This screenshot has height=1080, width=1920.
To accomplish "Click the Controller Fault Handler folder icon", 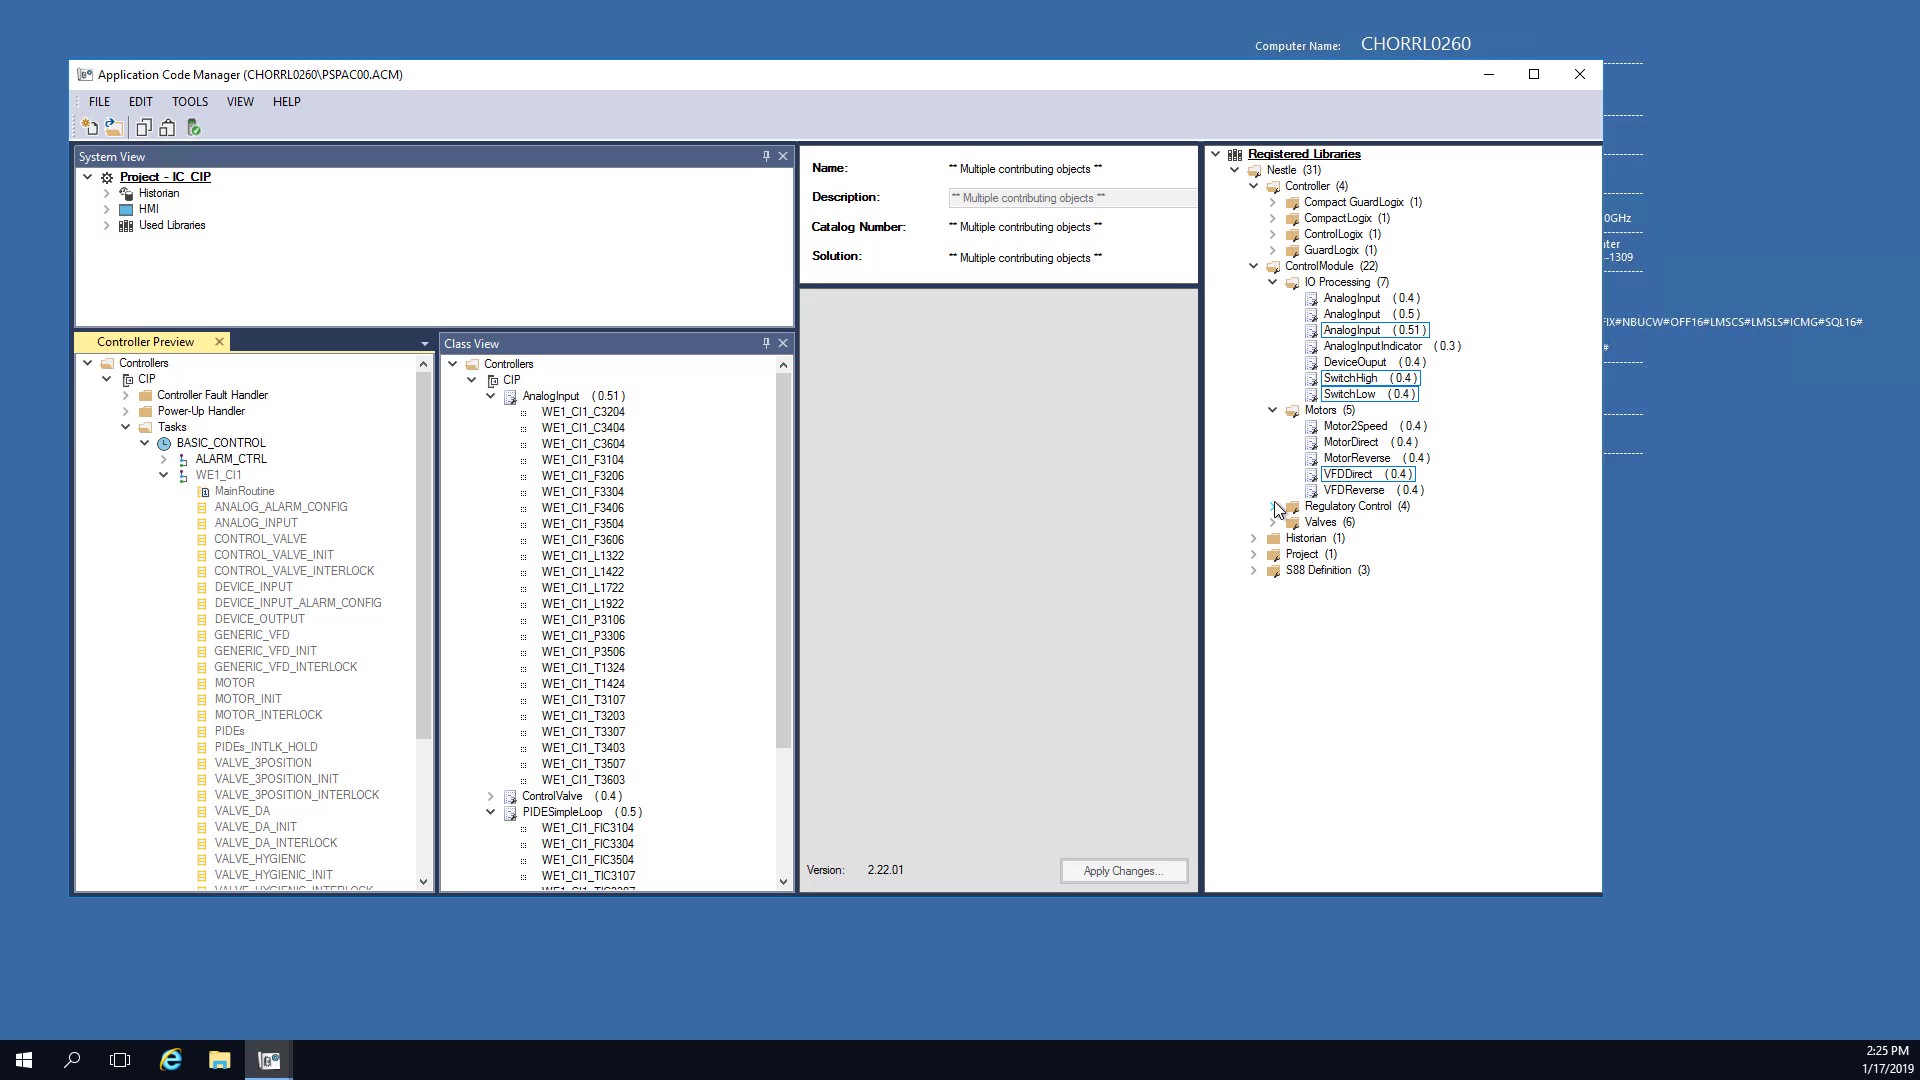I will pos(145,395).
